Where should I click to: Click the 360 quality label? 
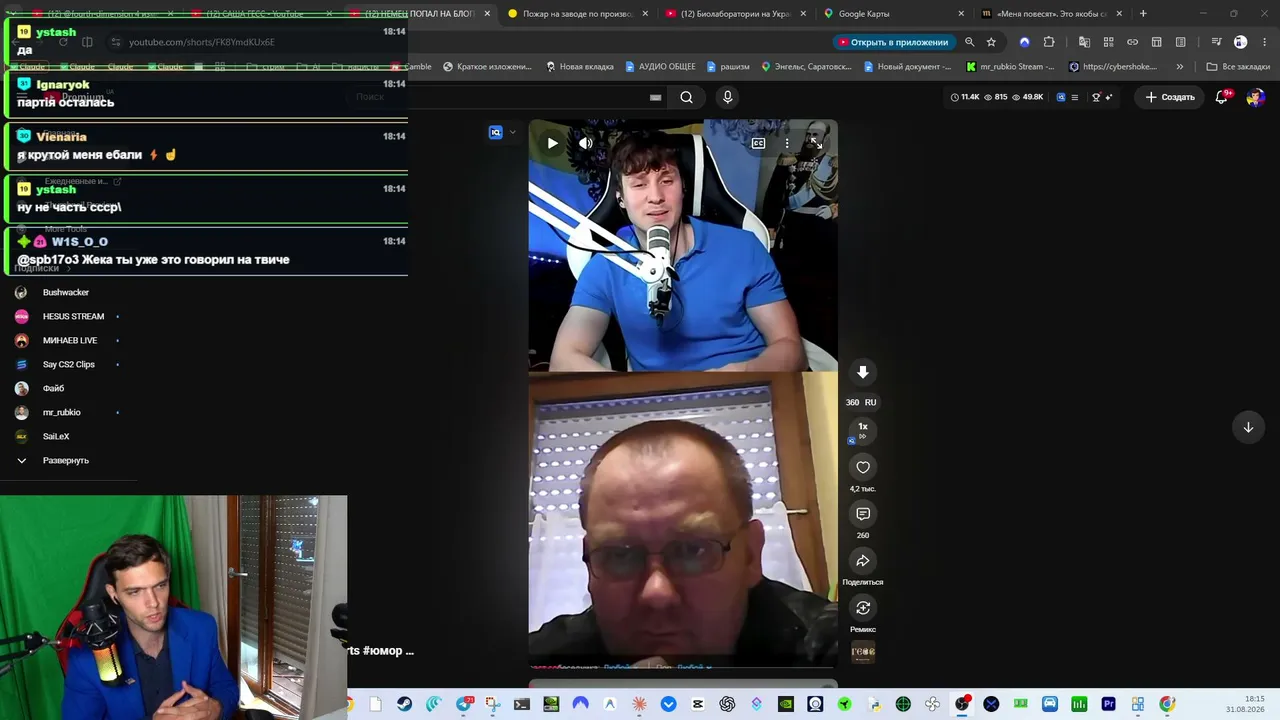[852, 402]
